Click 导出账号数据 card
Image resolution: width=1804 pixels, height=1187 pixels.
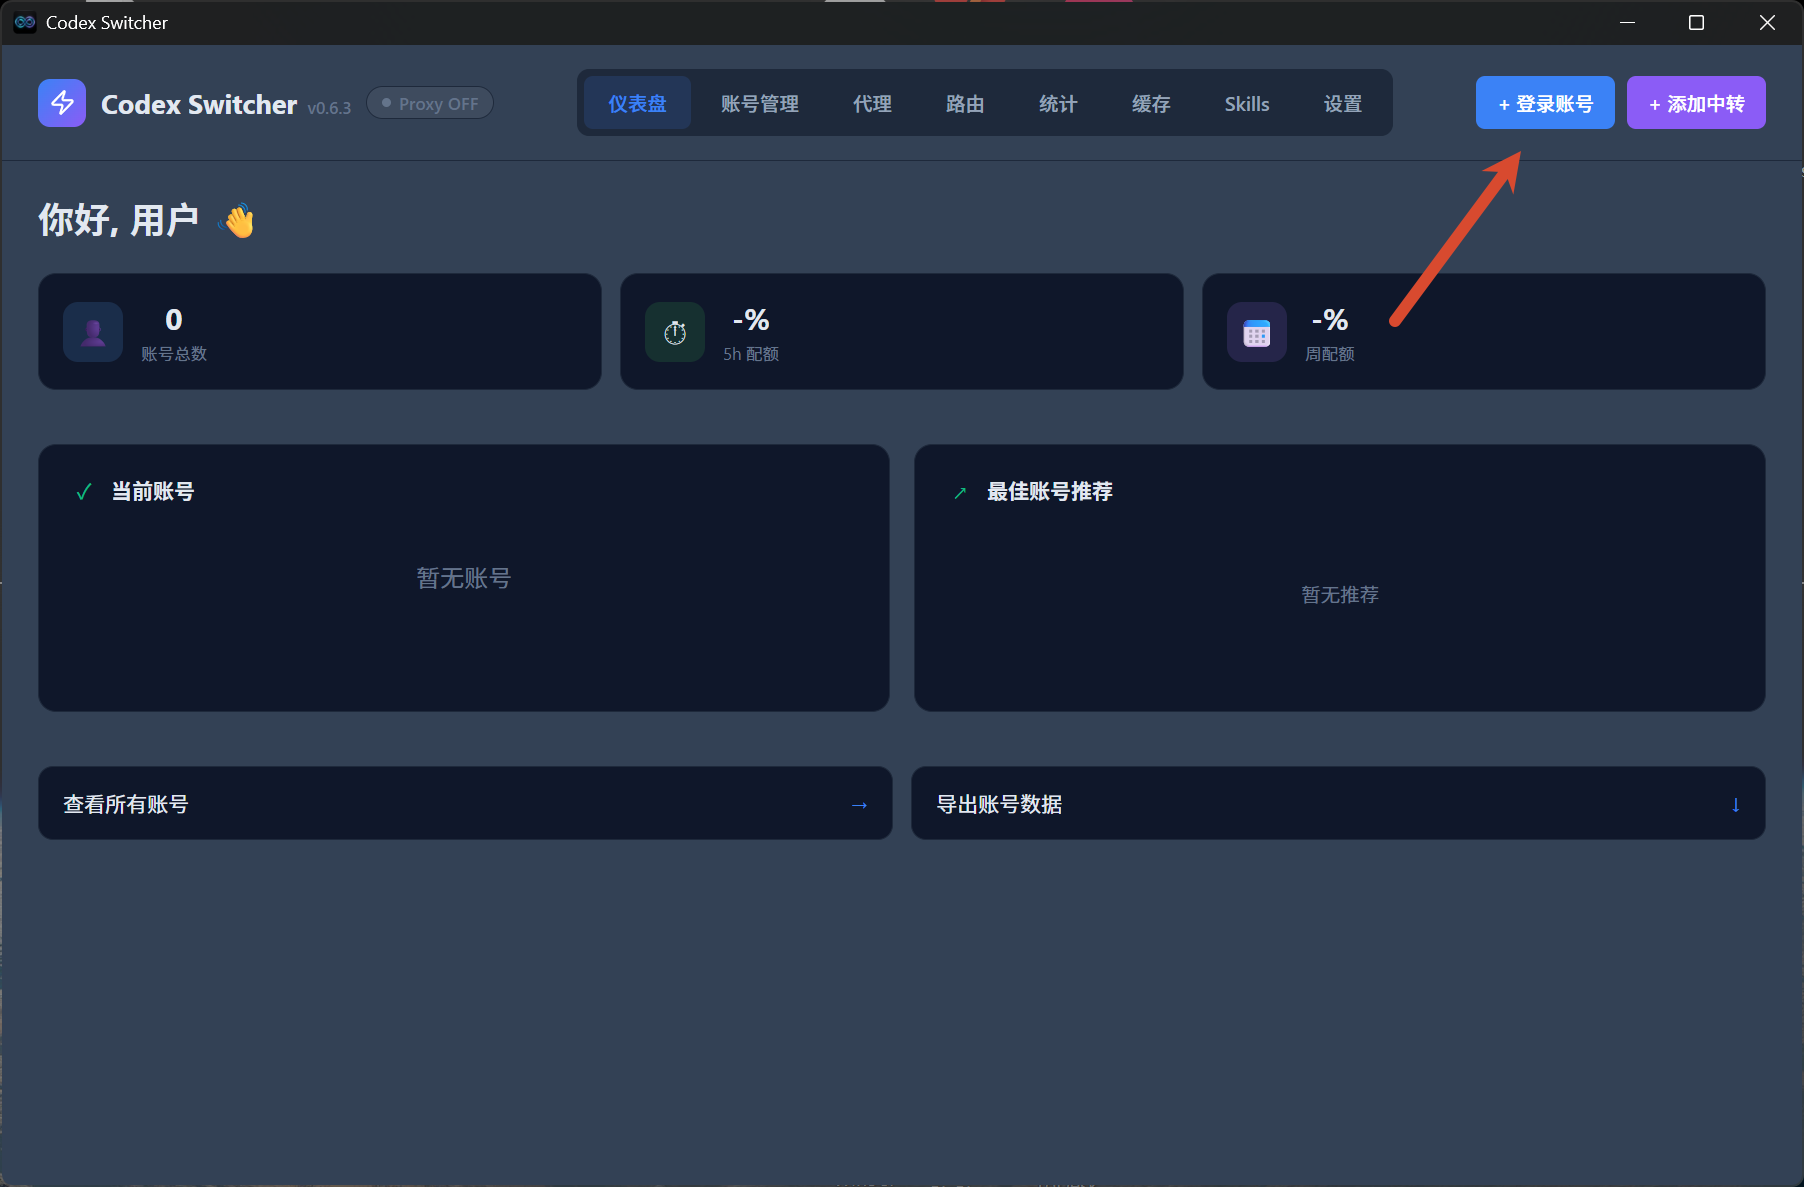tap(1338, 803)
